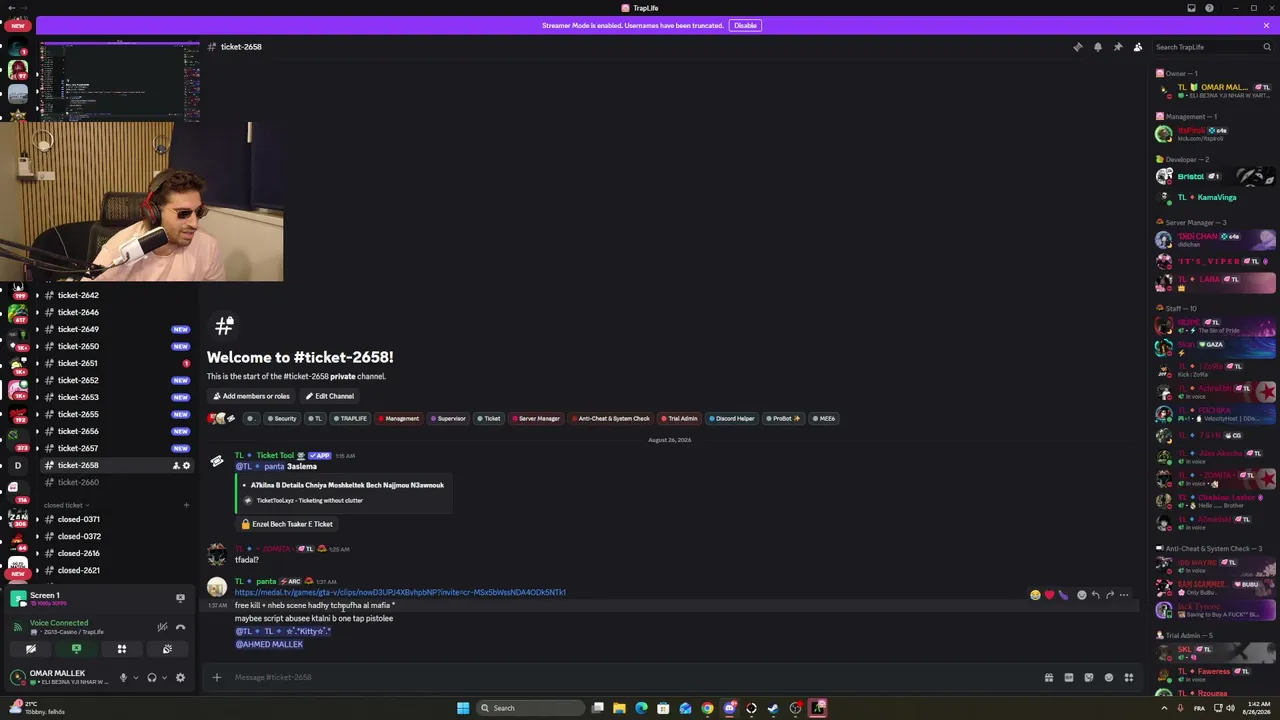Dismiss the Streamer Mode banner

[x=1266, y=26]
